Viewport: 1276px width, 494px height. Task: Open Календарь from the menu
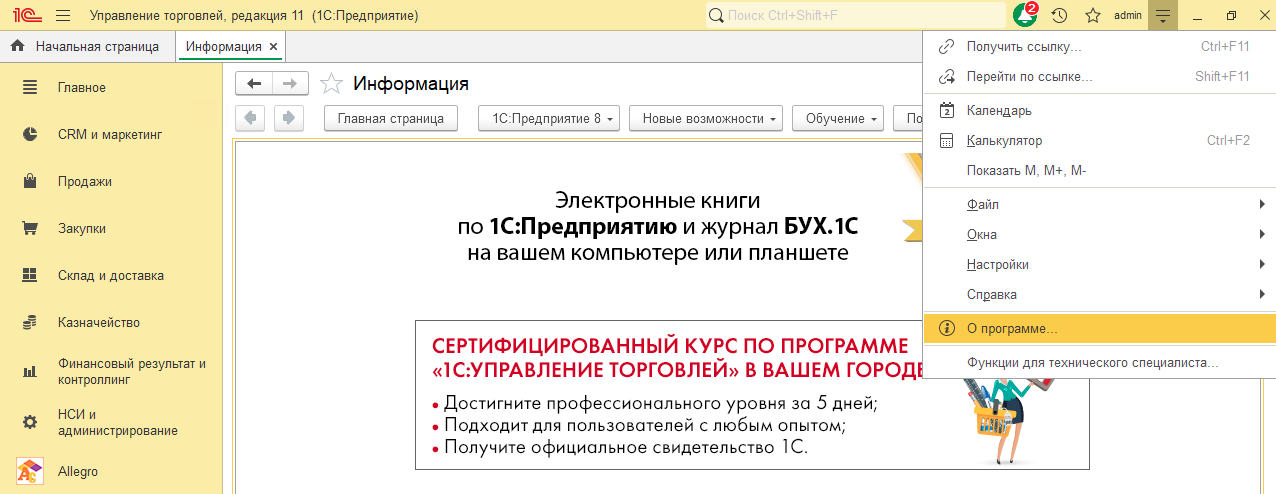[1099, 111]
